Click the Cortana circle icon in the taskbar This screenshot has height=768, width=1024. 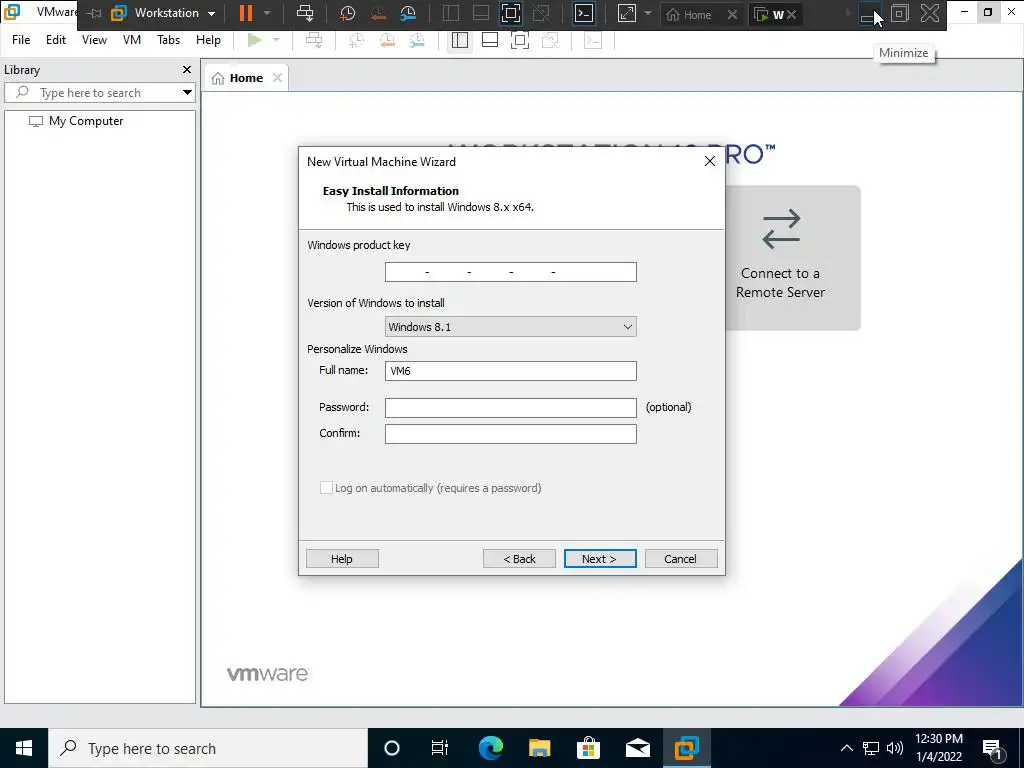pyautogui.click(x=392, y=748)
